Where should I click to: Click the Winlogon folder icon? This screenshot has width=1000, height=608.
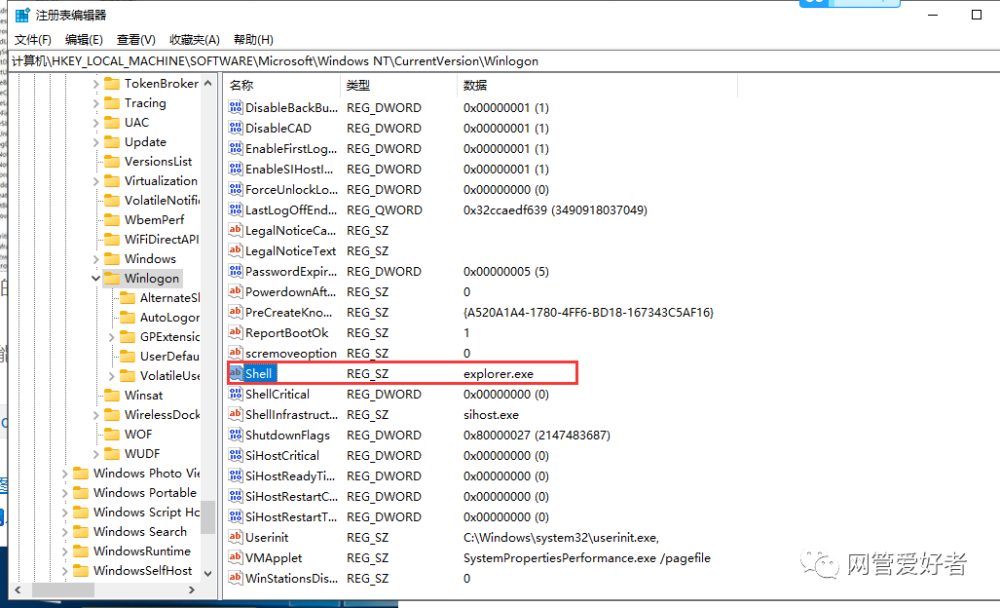pyautogui.click(x=112, y=278)
